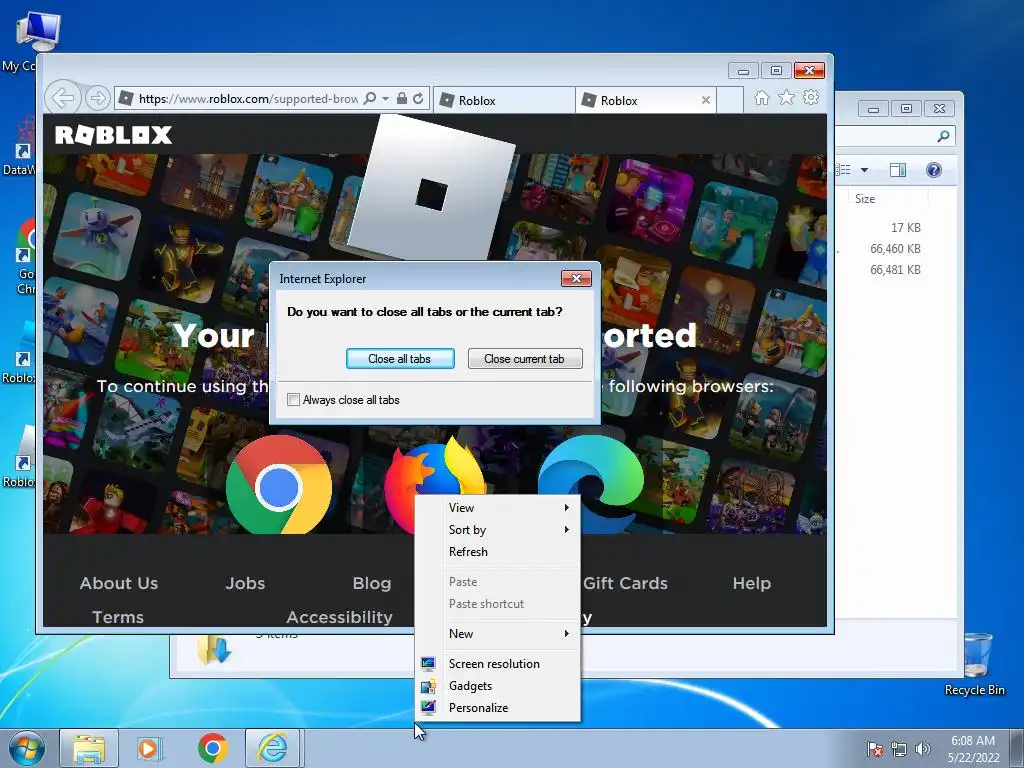Click the Internet Explorer back arrow button
This screenshot has width=1024, height=768.
coord(63,98)
